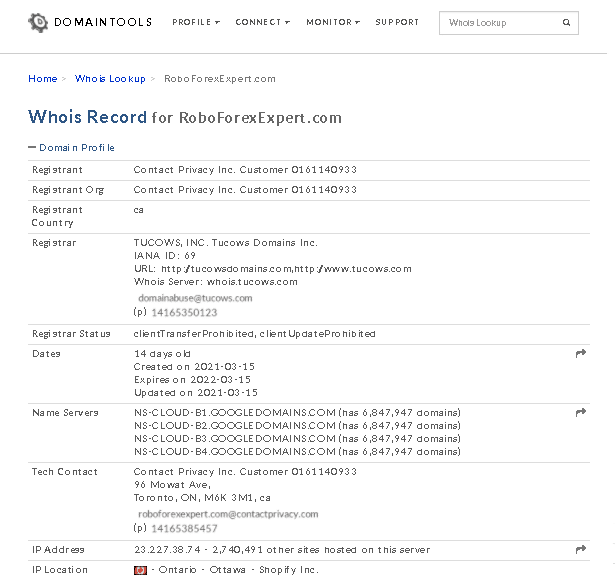This screenshot has height=576, width=615.
Task: Select RoboForexExpert.com breadcrumb text
Action: (x=220, y=79)
